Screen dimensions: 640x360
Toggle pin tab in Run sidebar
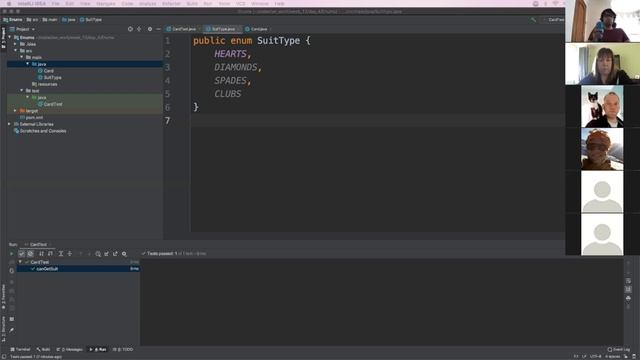[x=11, y=330]
